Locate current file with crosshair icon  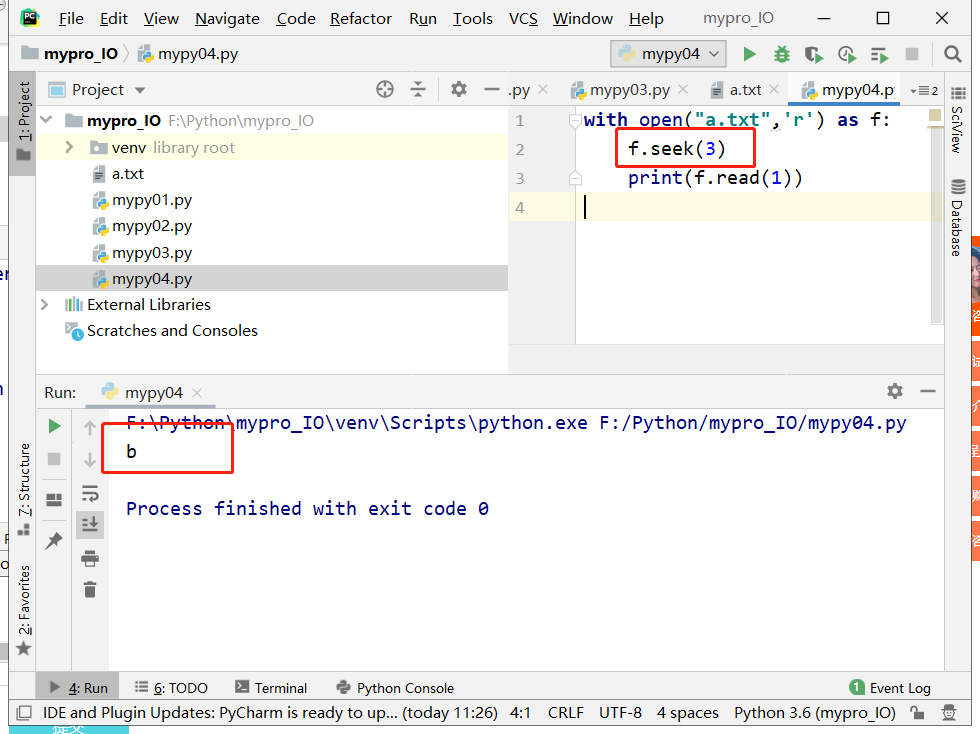pos(385,89)
